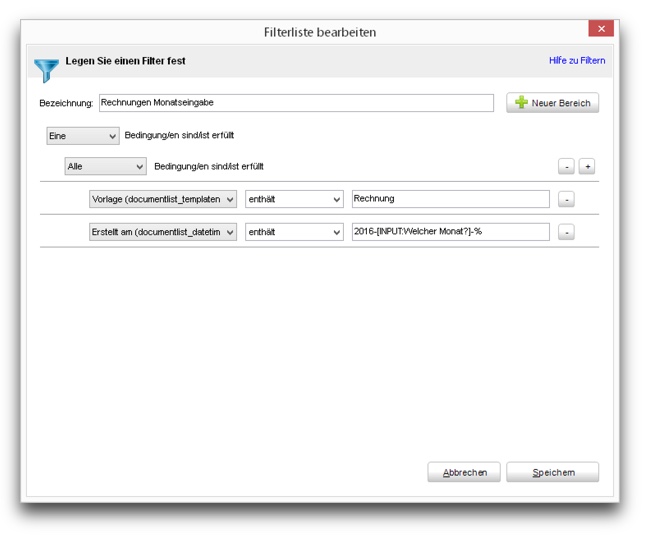Open Hilfe zu Filtern link
667x547 pixels.
coord(577,60)
